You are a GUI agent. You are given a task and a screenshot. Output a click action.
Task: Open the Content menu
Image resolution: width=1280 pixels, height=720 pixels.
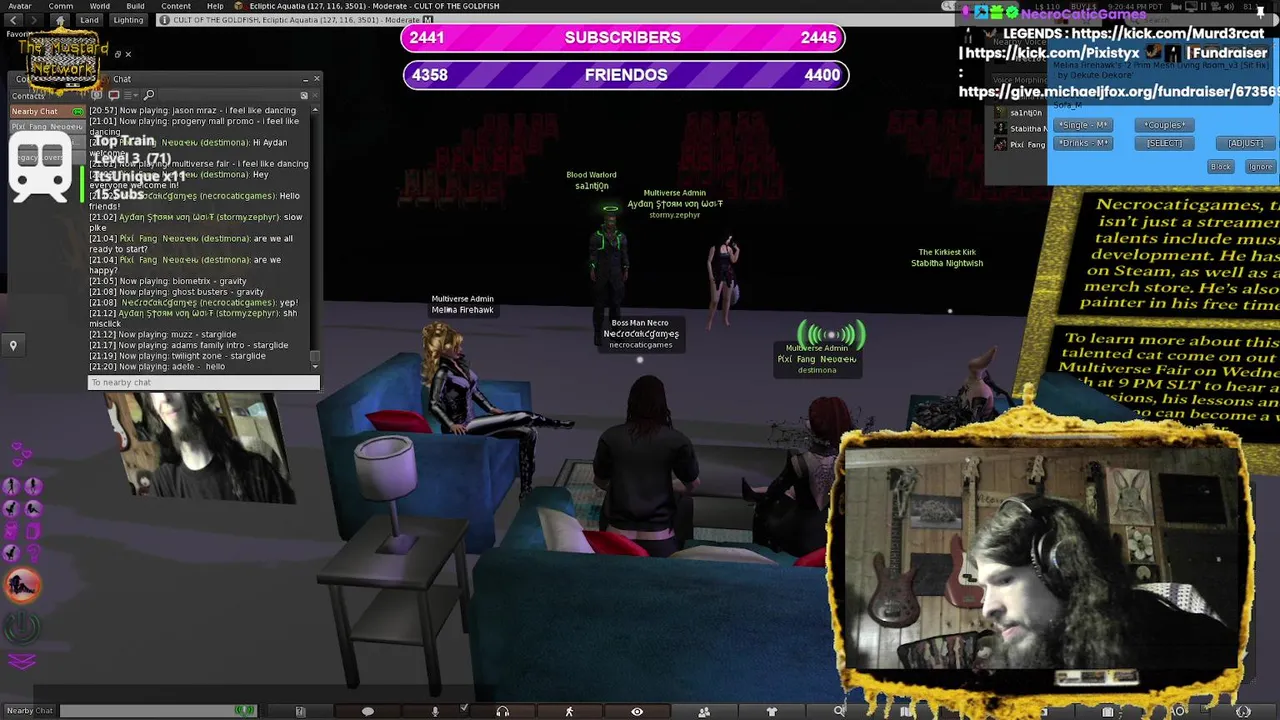point(176,6)
